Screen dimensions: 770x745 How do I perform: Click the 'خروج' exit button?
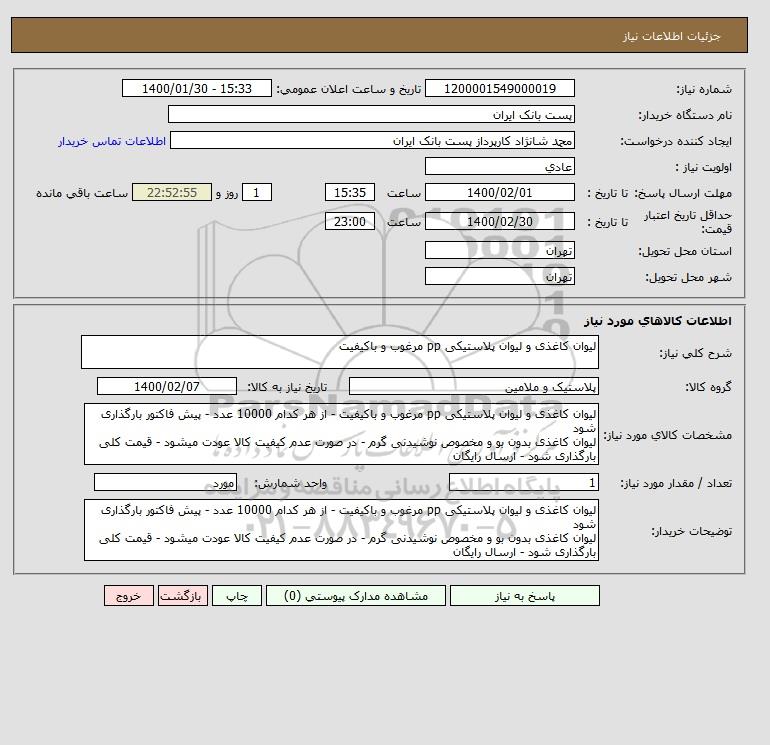[129, 595]
